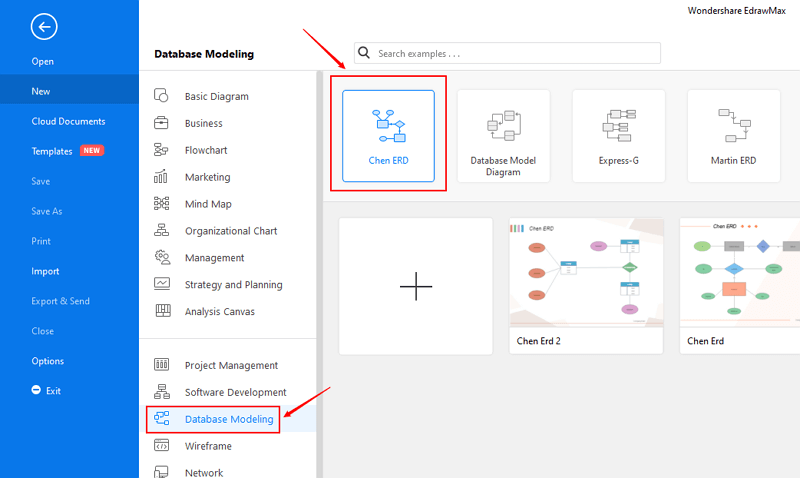Click the Project Management icon
This screenshot has width=800, height=478.
pyautogui.click(x=162, y=364)
